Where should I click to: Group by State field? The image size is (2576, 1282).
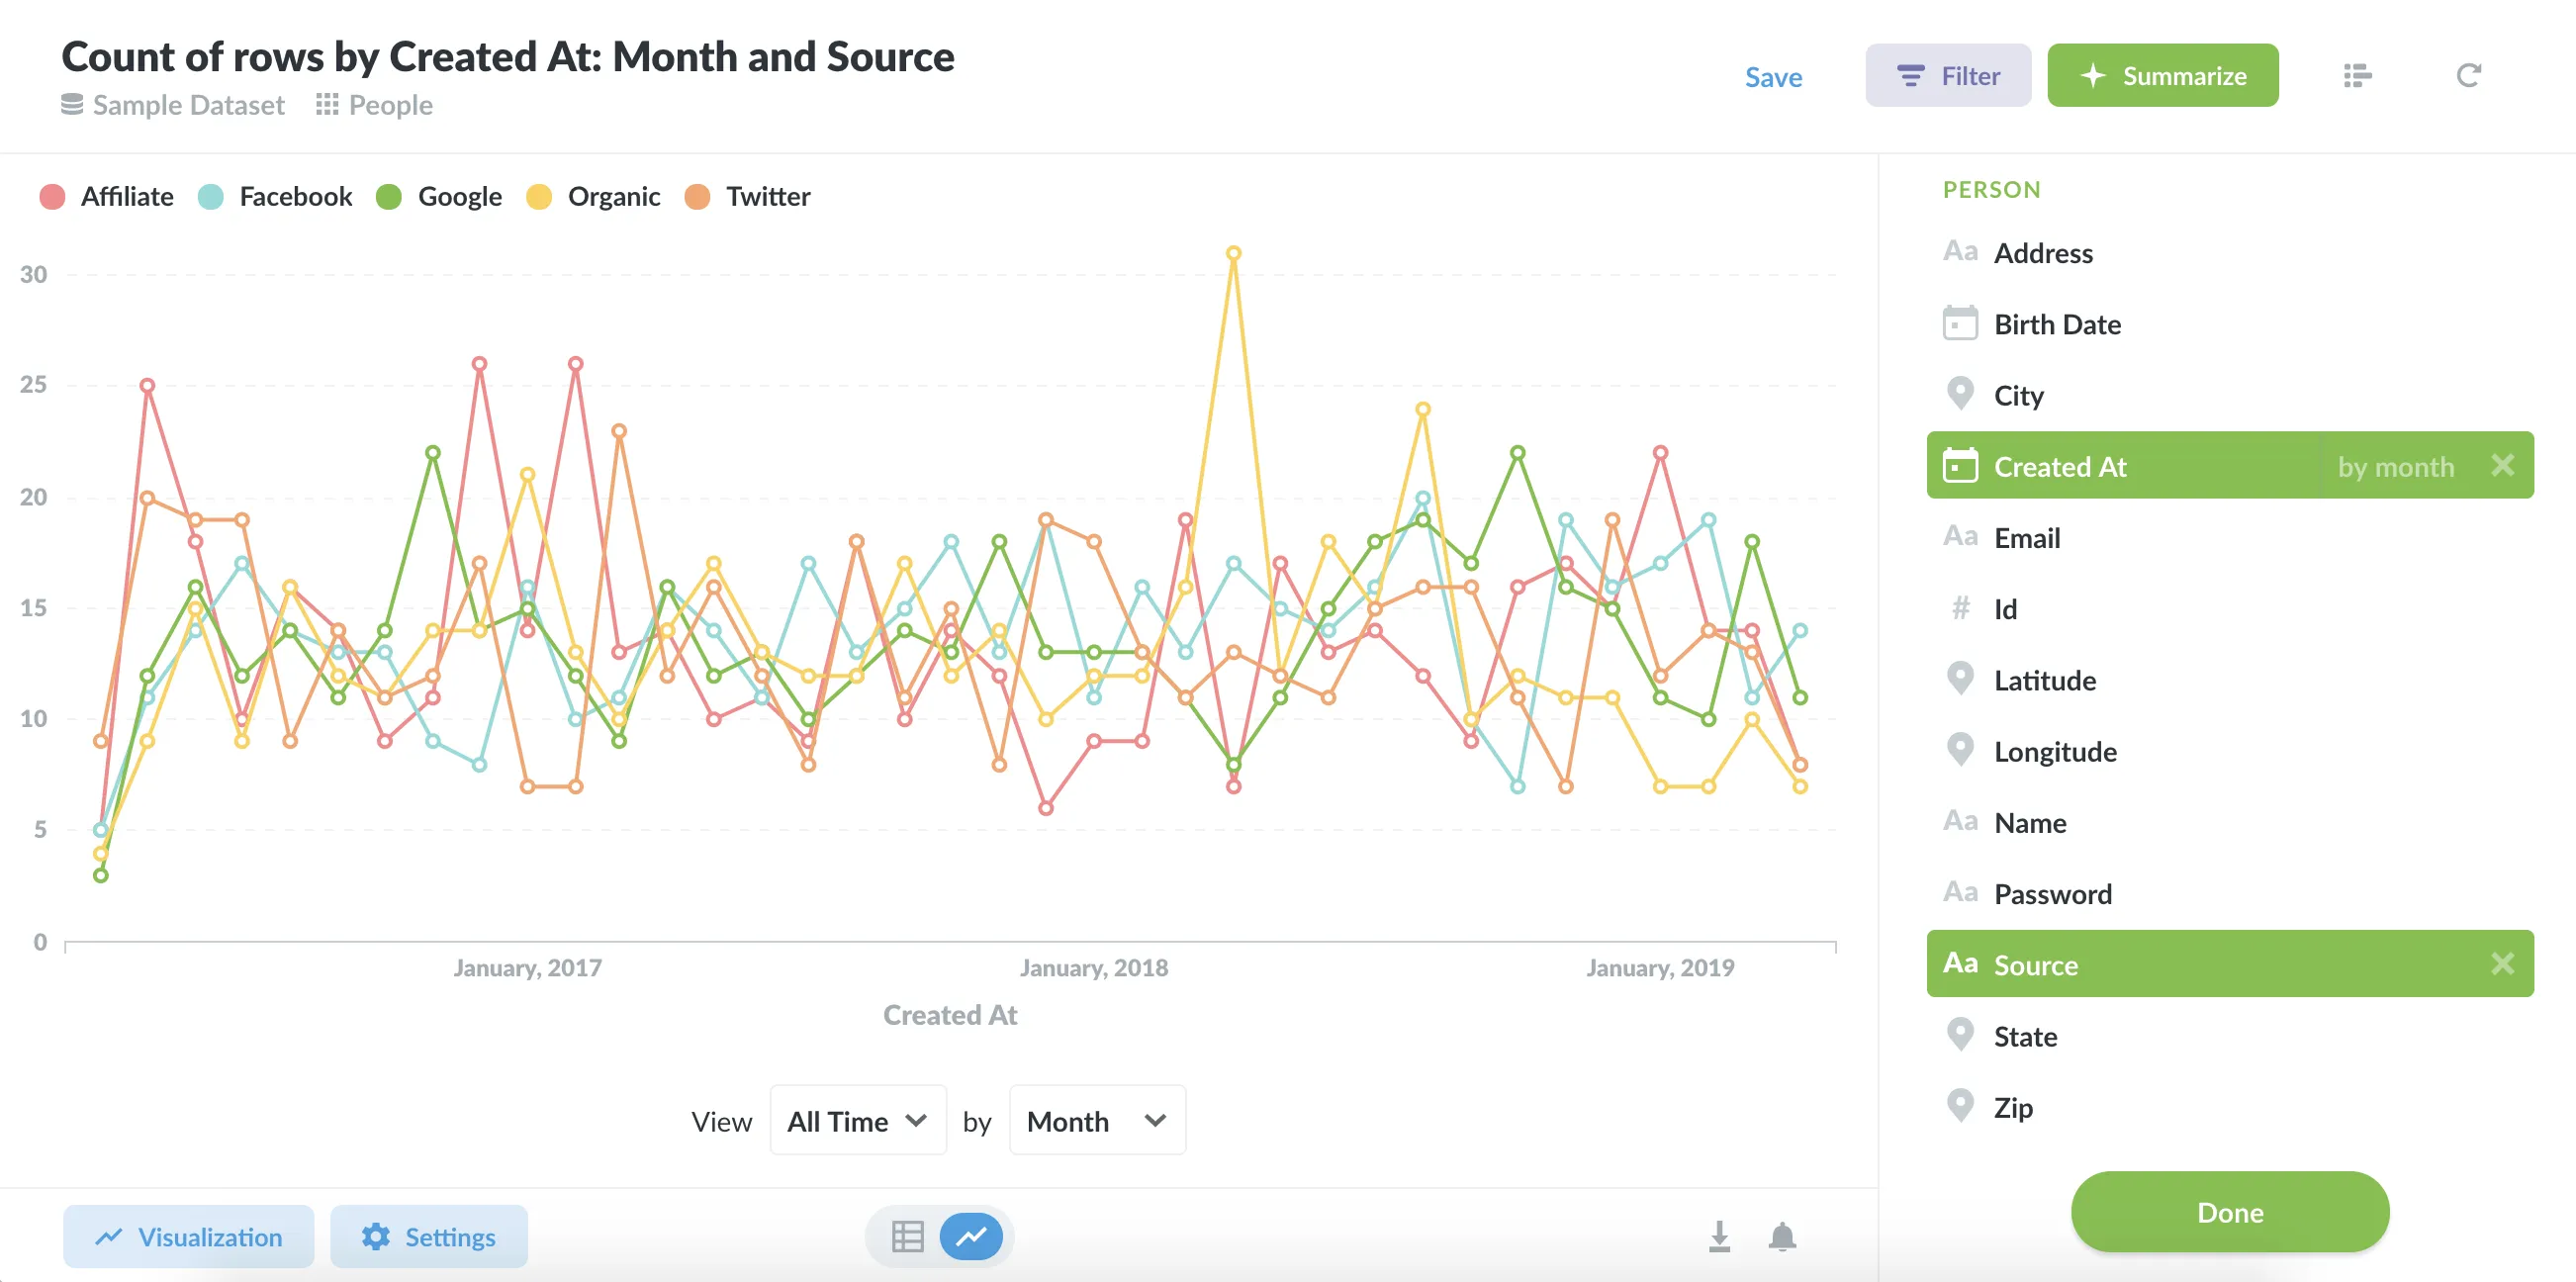click(2230, 1036)
